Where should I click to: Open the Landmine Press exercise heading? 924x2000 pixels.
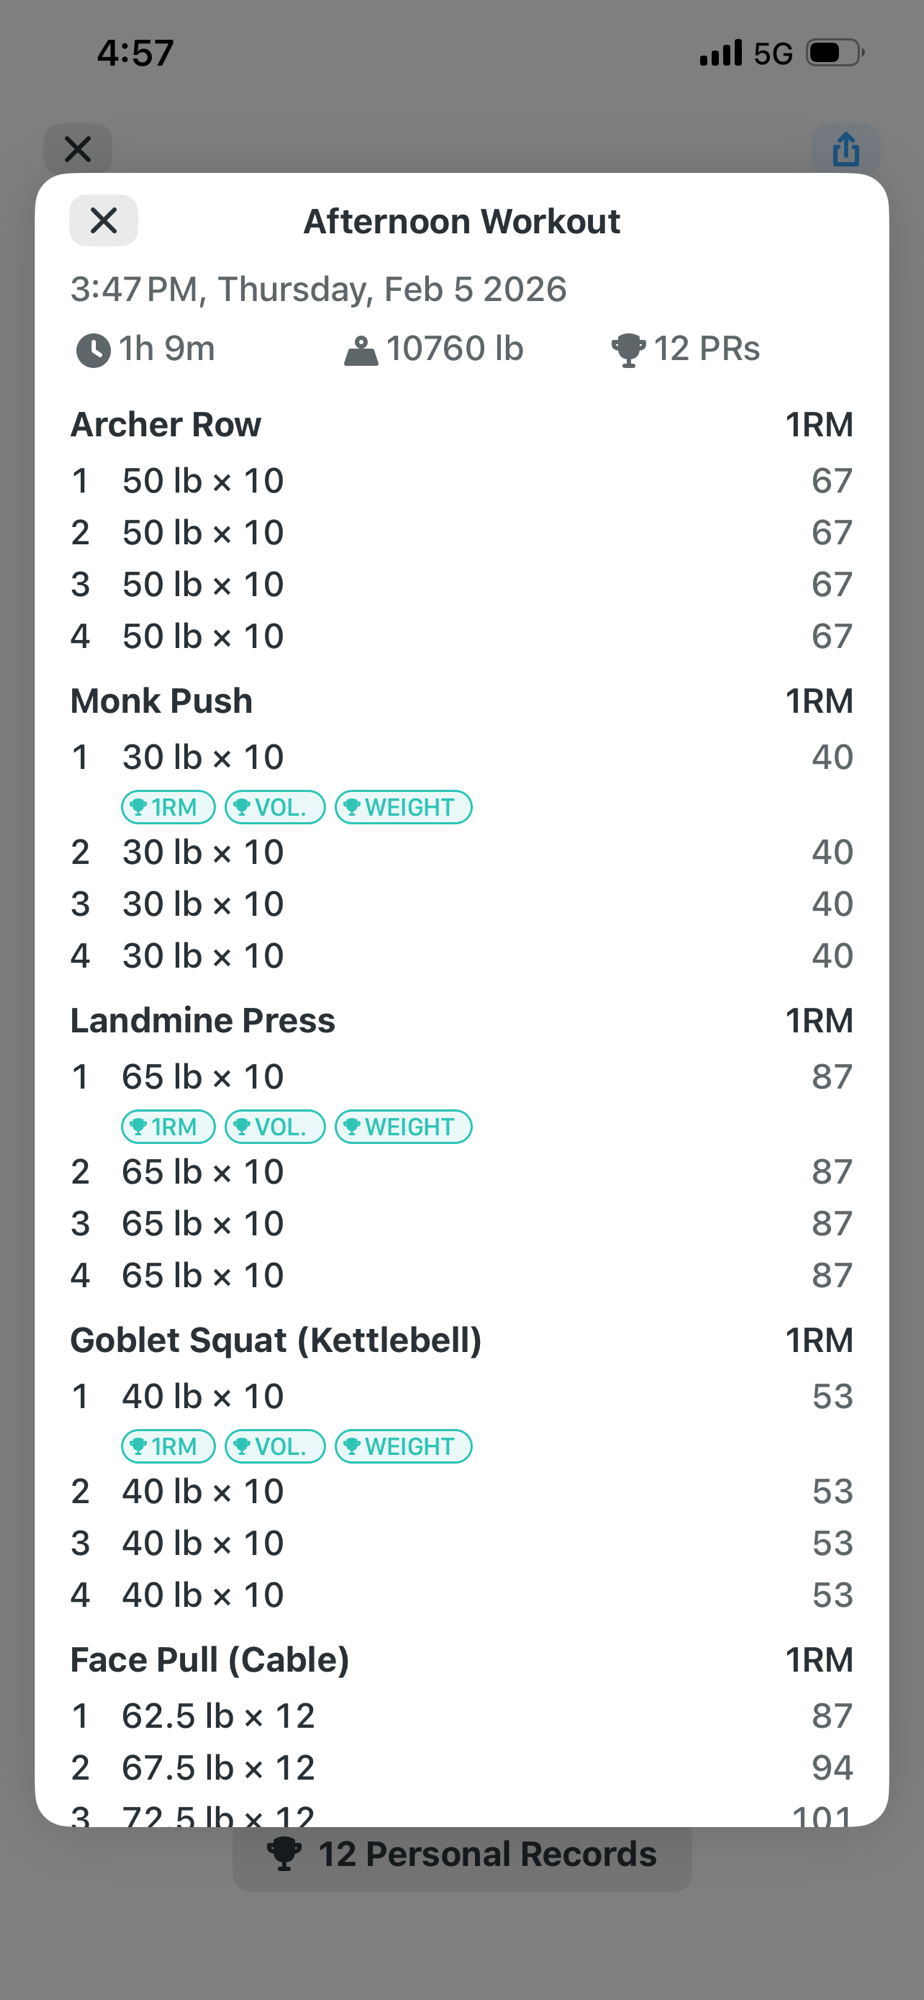click(203, 1021)
